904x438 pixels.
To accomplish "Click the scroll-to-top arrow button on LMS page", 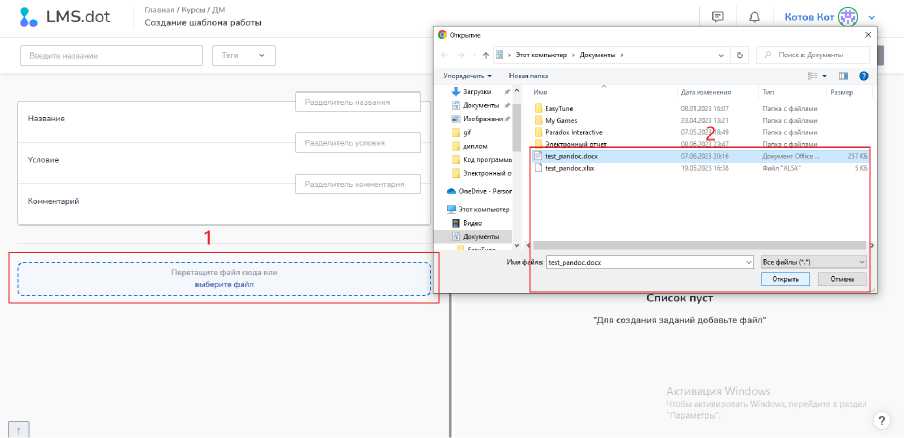I will [19, 430].
